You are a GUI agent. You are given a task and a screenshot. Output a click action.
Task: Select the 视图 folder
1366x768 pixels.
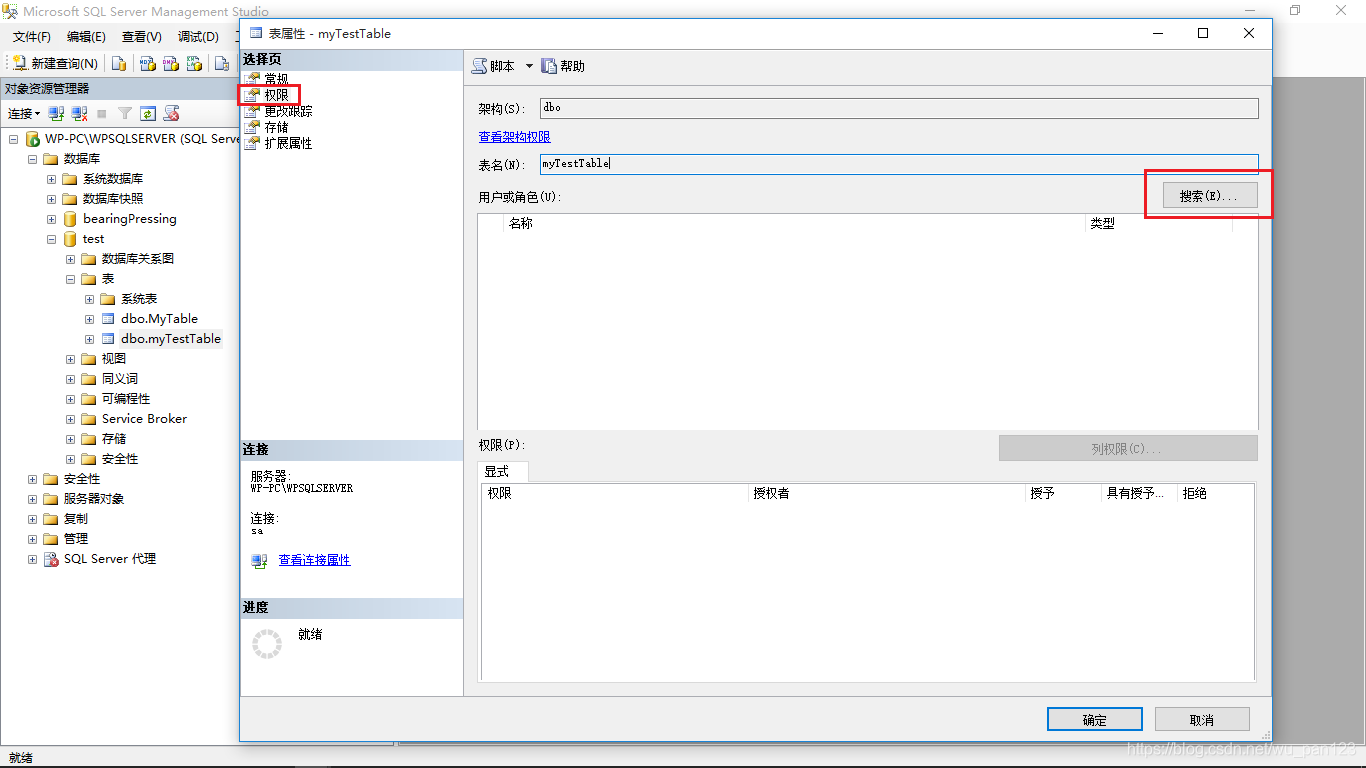[x=114, y=359]
